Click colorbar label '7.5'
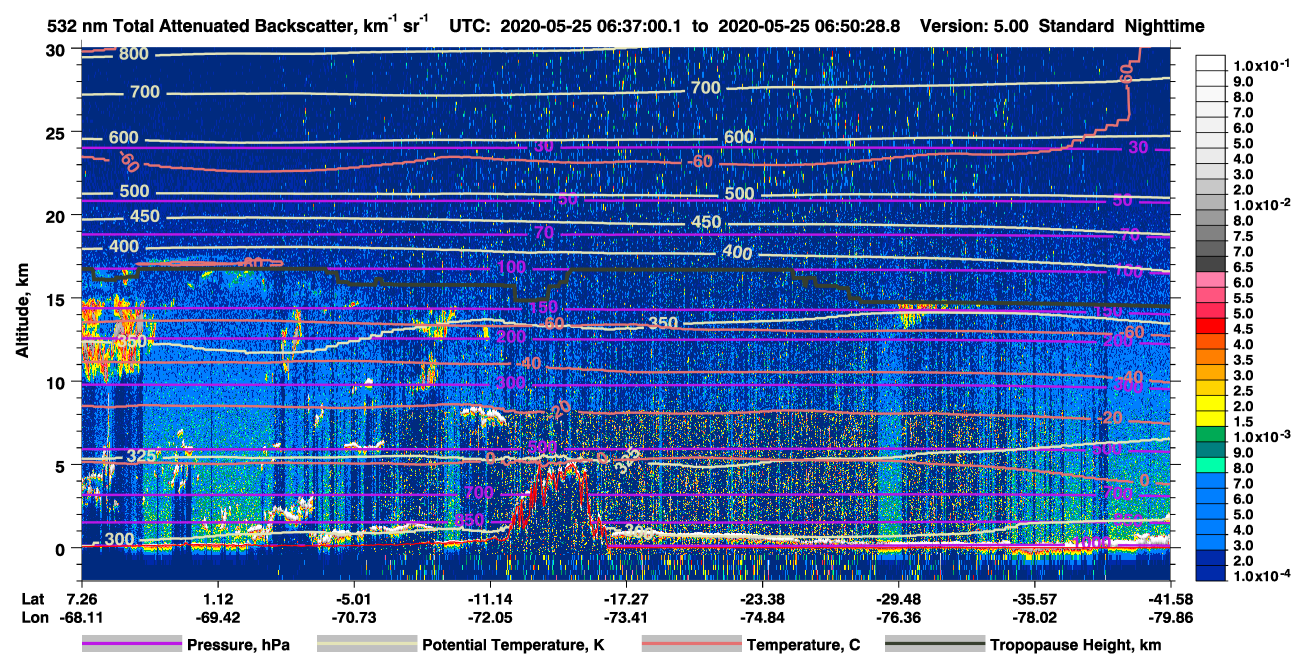The height and width of the screenshot is (667, 1300). click(1244, 235)
